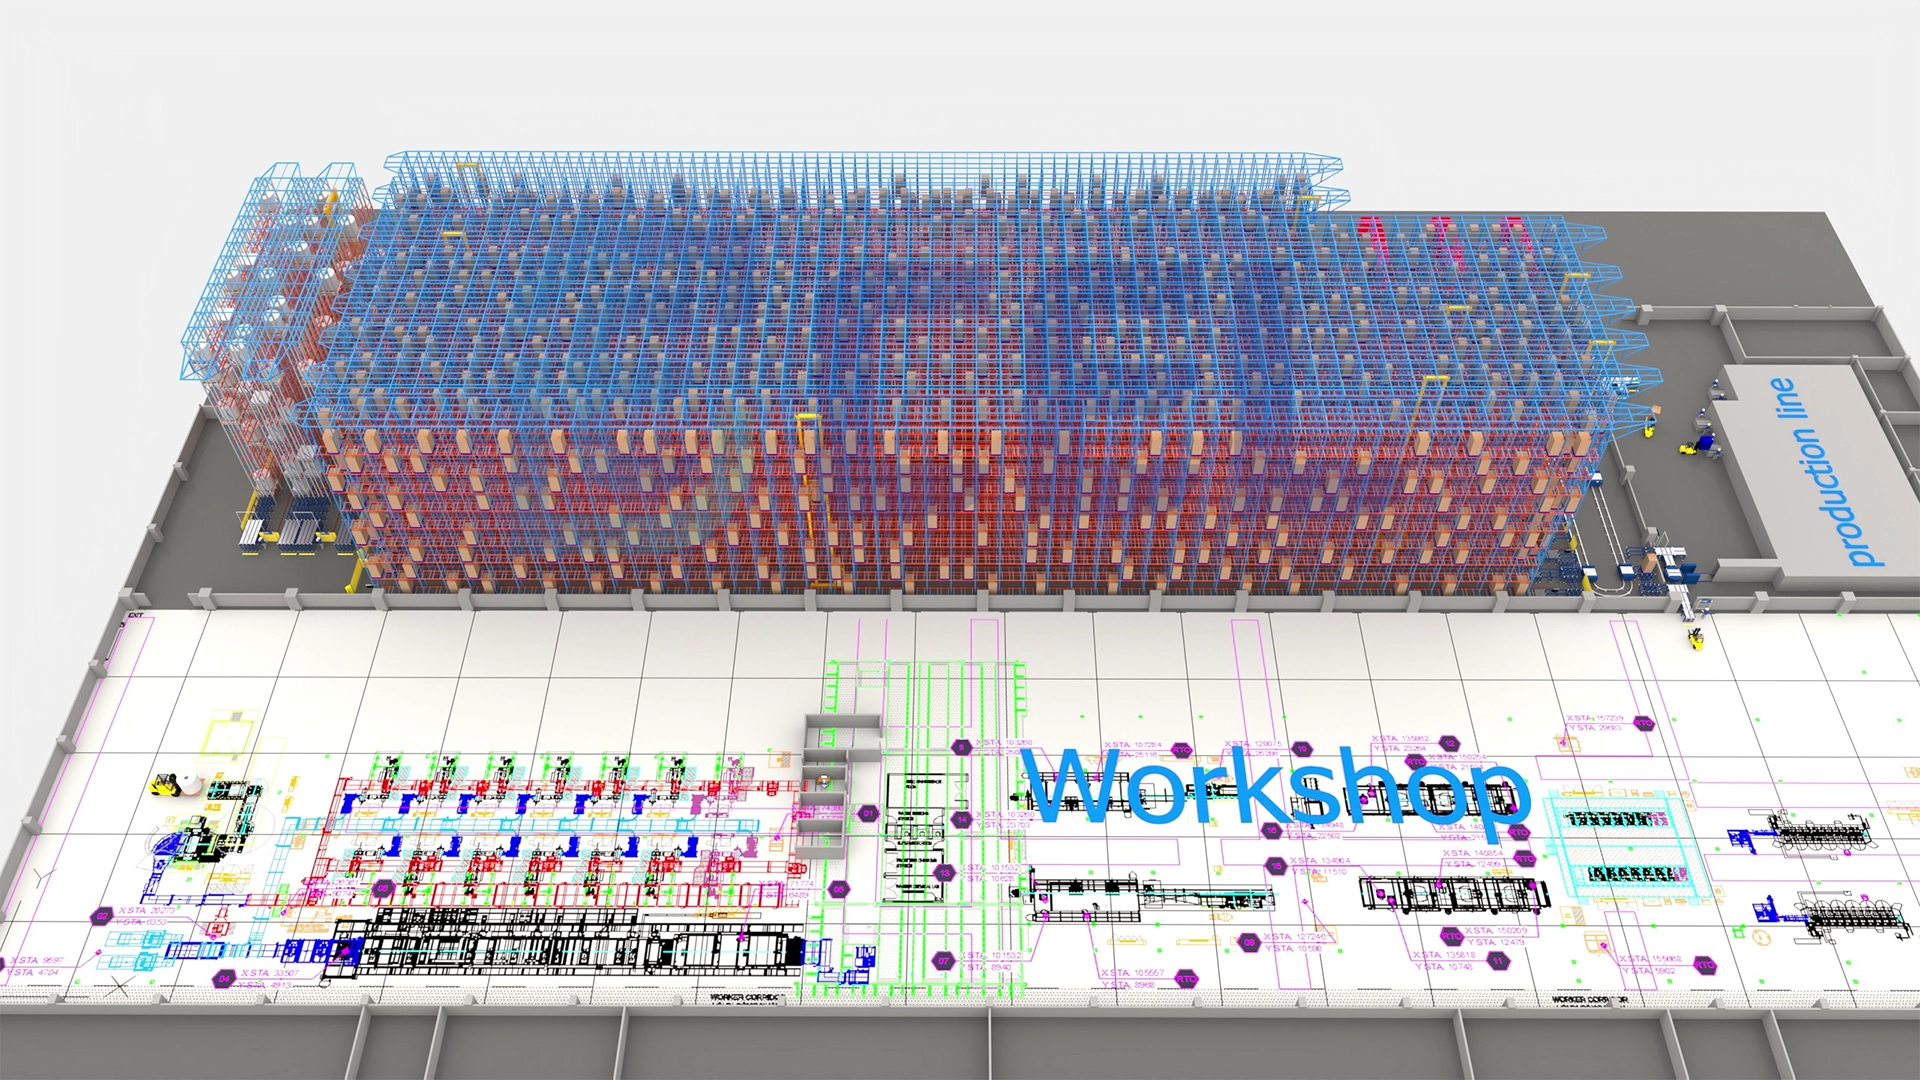
Task: Select hexagon station marker 04
Action: 224,978
